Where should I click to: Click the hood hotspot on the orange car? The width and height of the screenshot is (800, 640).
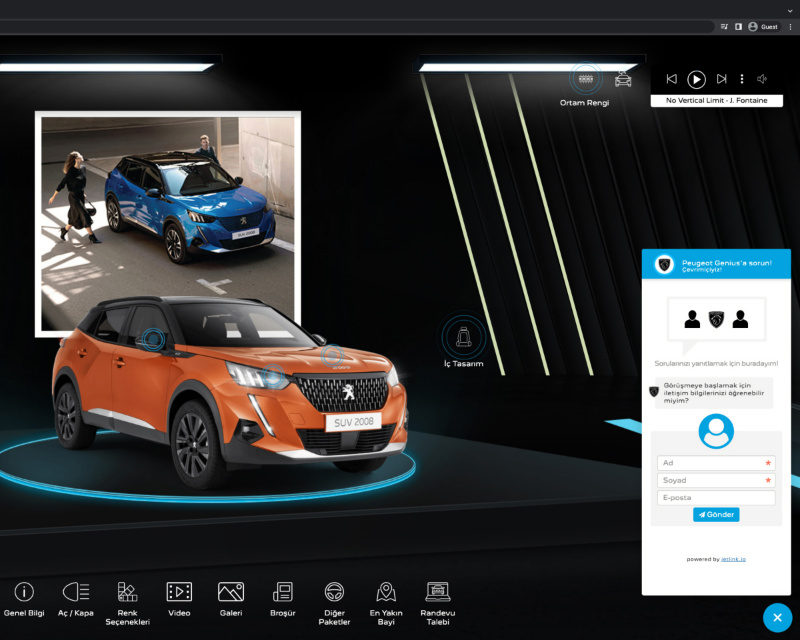pyautogui.click(x=332, y=355)
